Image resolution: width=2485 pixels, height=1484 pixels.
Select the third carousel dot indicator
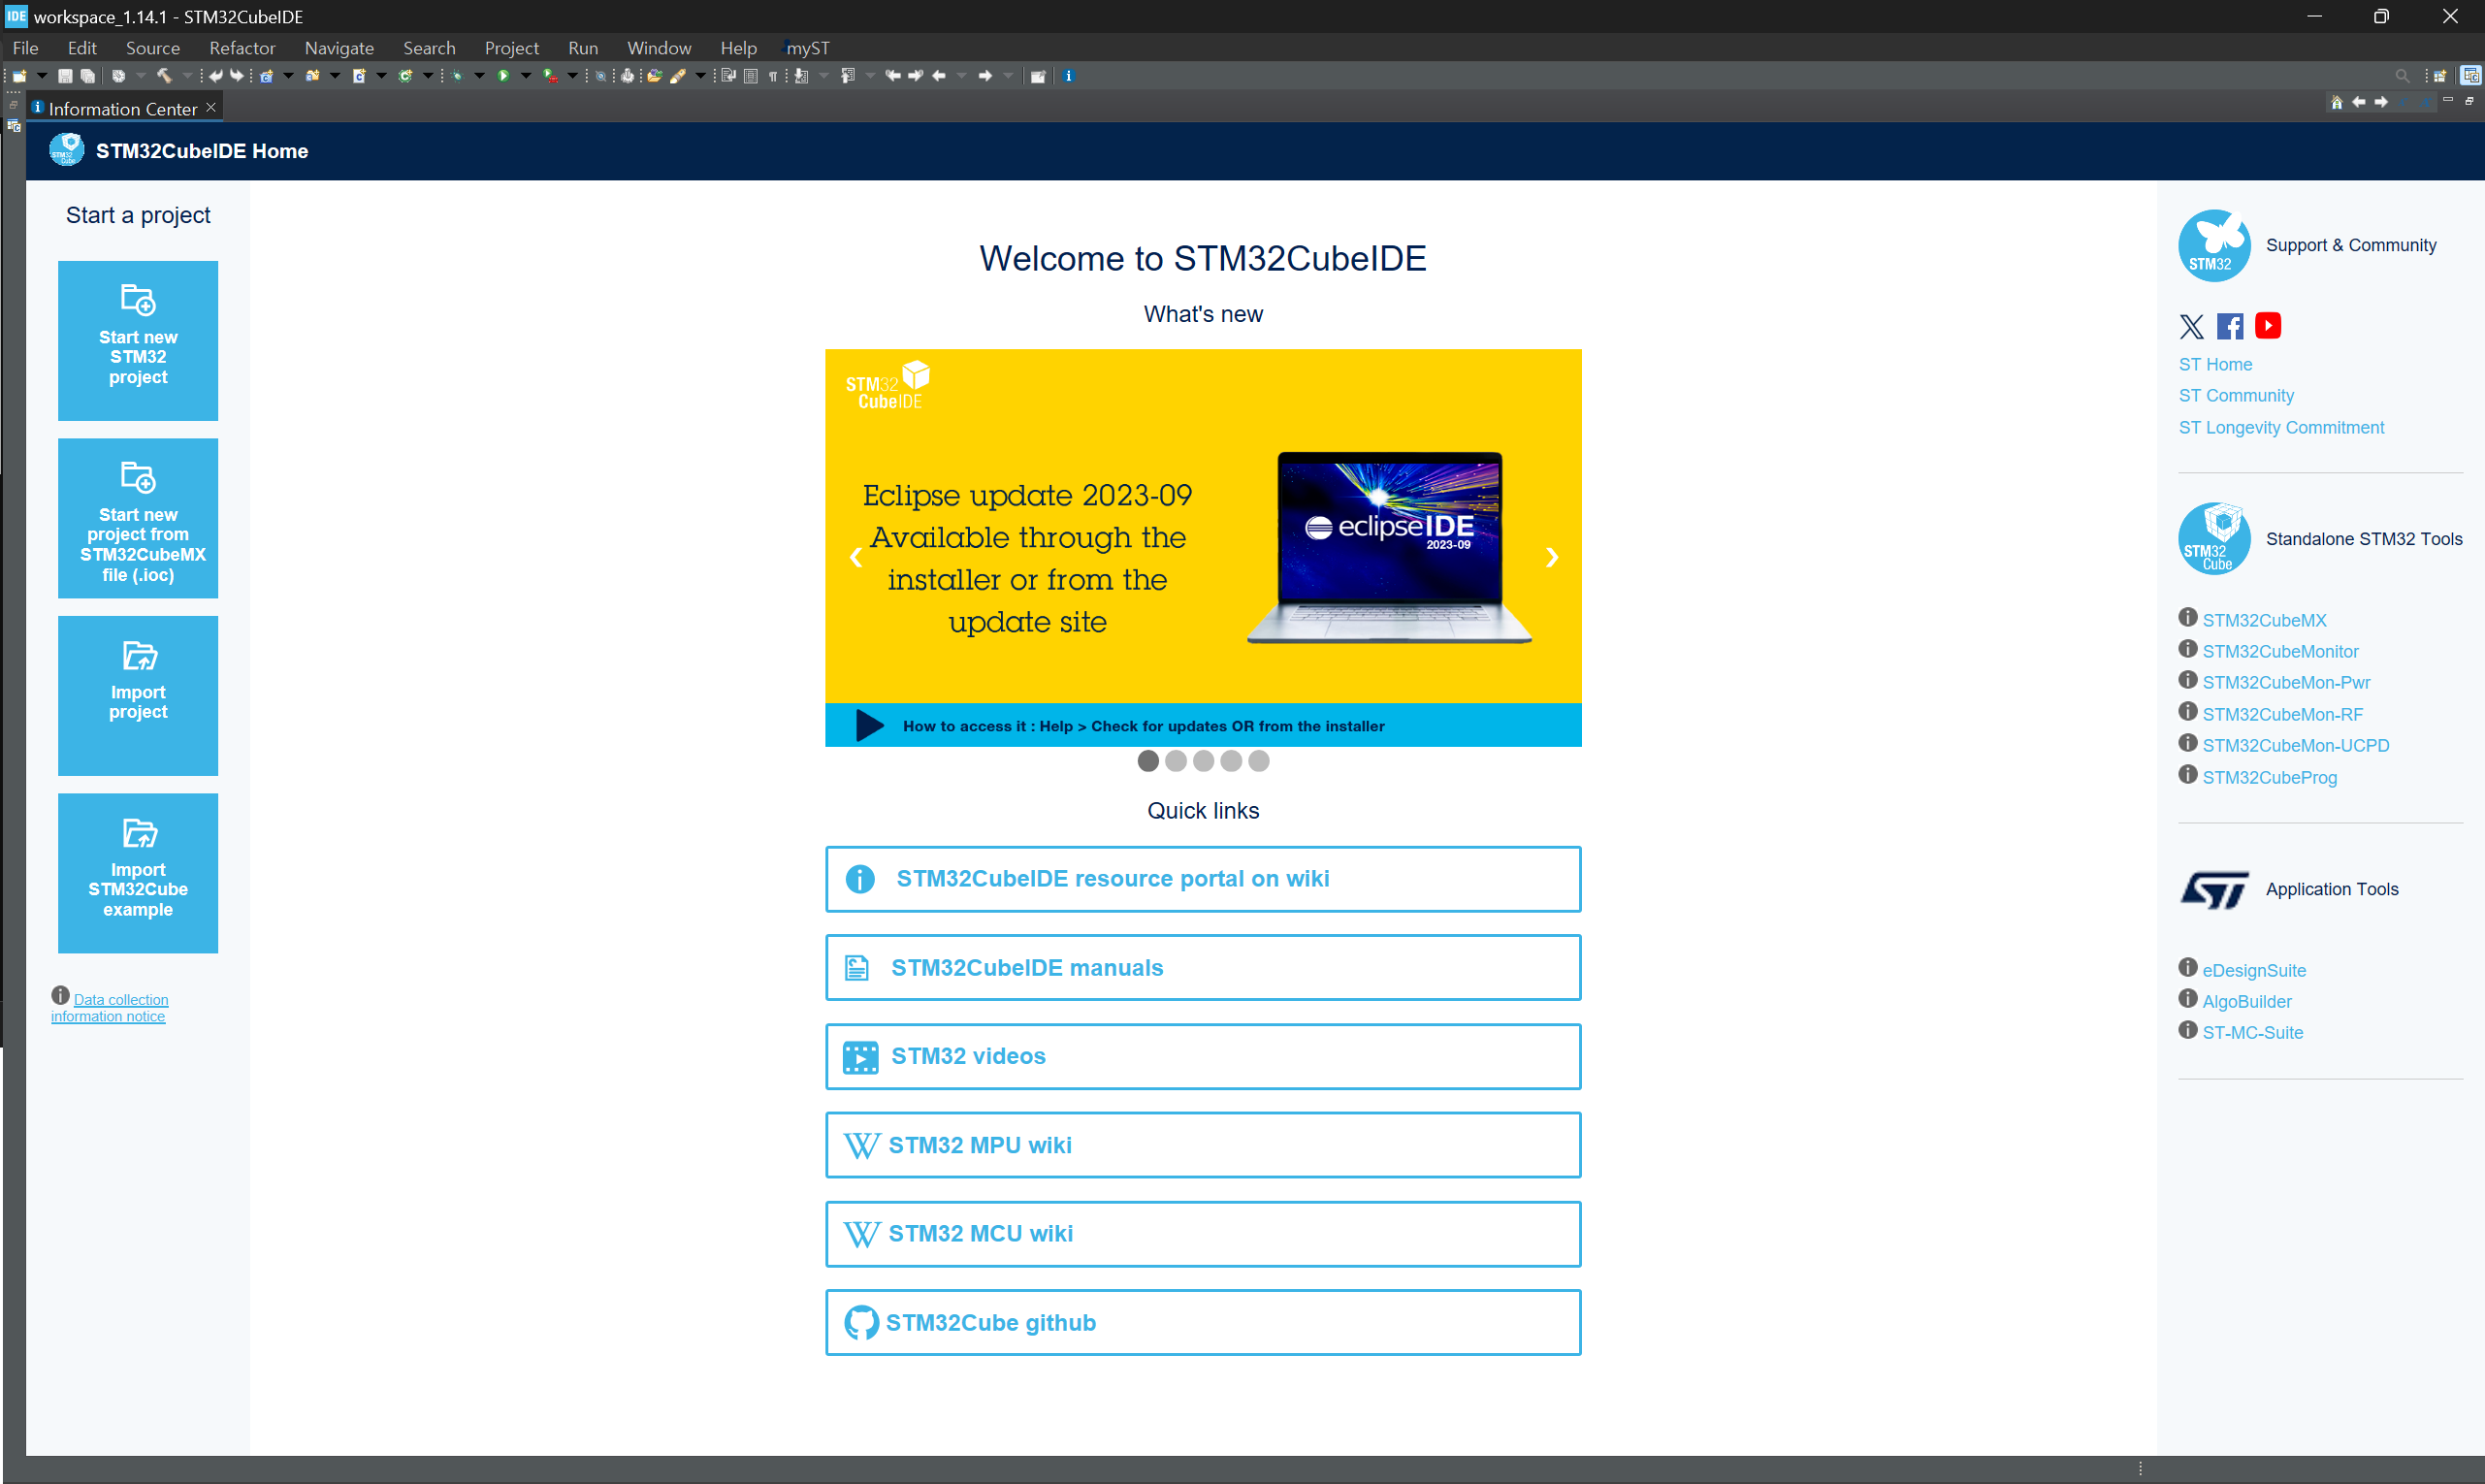(x=1203, y=761)
